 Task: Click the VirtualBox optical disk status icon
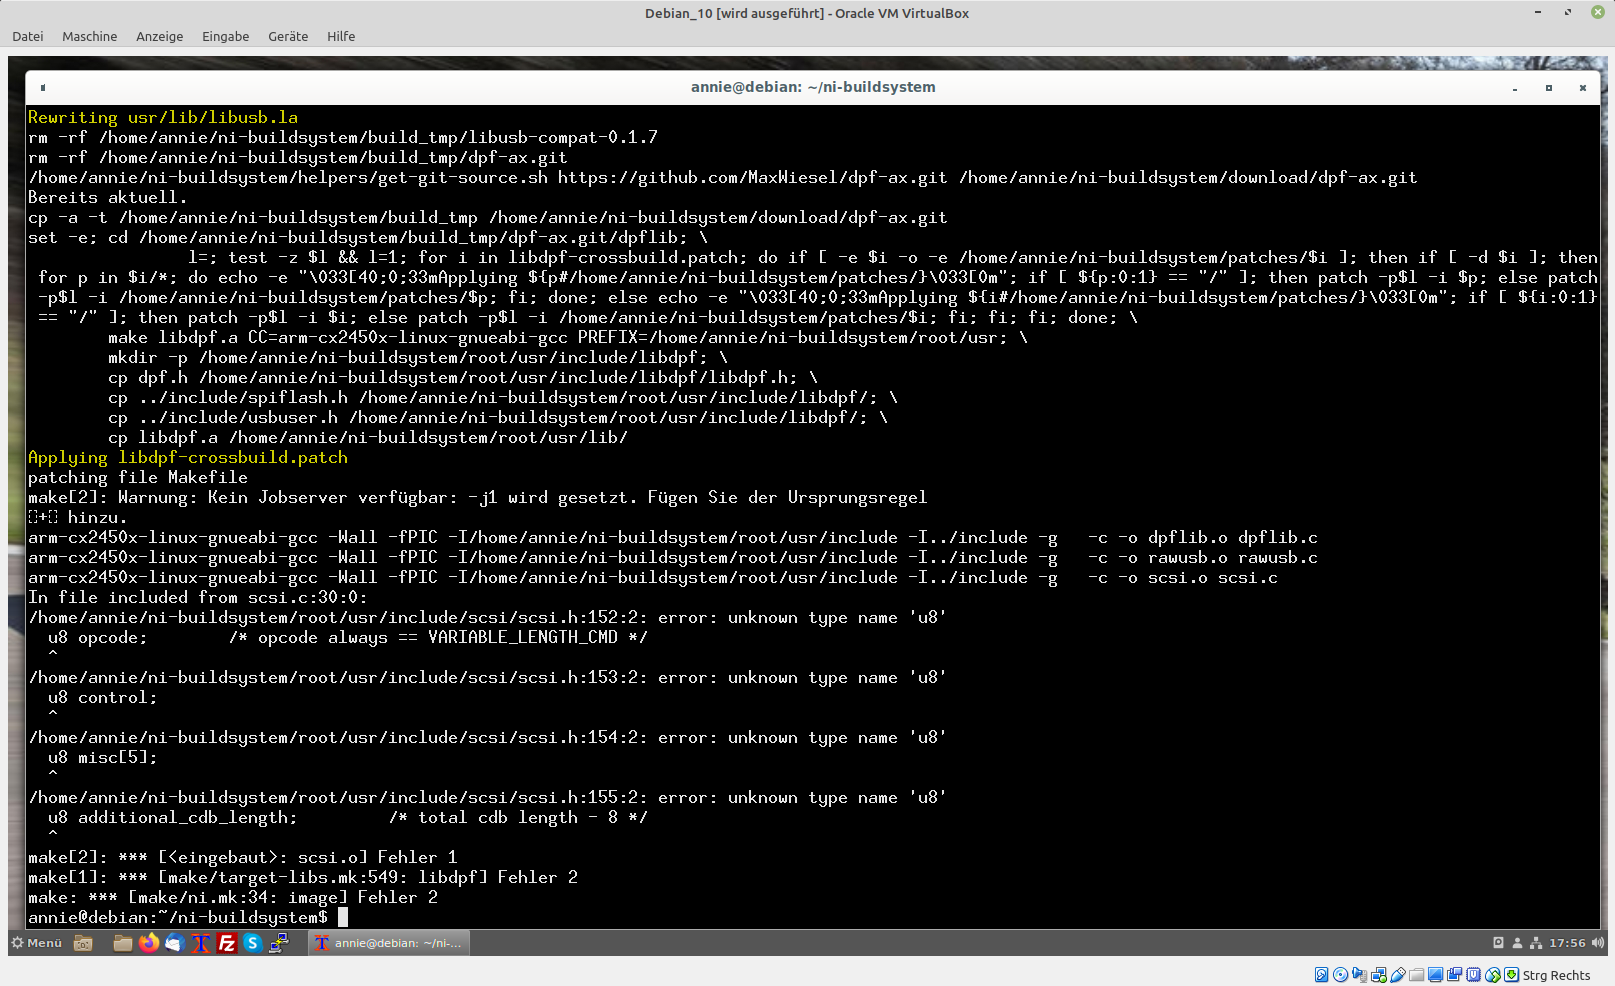[1340, 975]
